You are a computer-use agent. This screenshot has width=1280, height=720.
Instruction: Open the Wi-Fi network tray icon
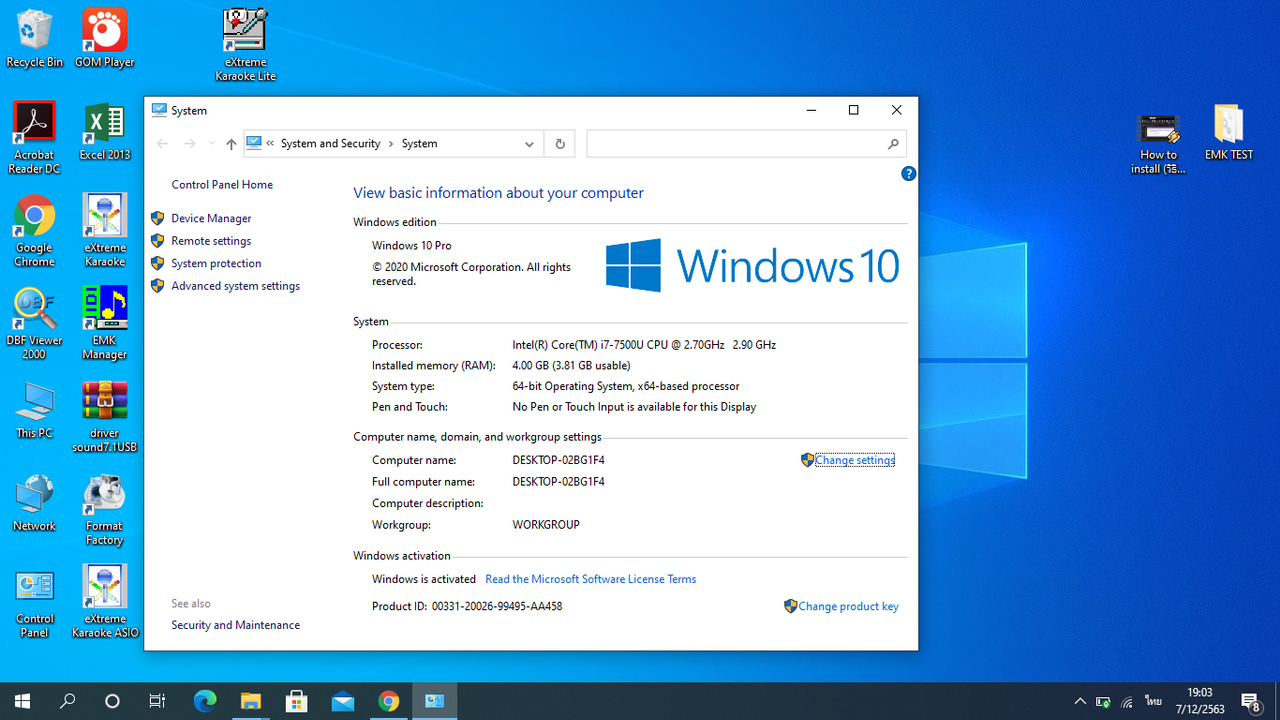1128,702
